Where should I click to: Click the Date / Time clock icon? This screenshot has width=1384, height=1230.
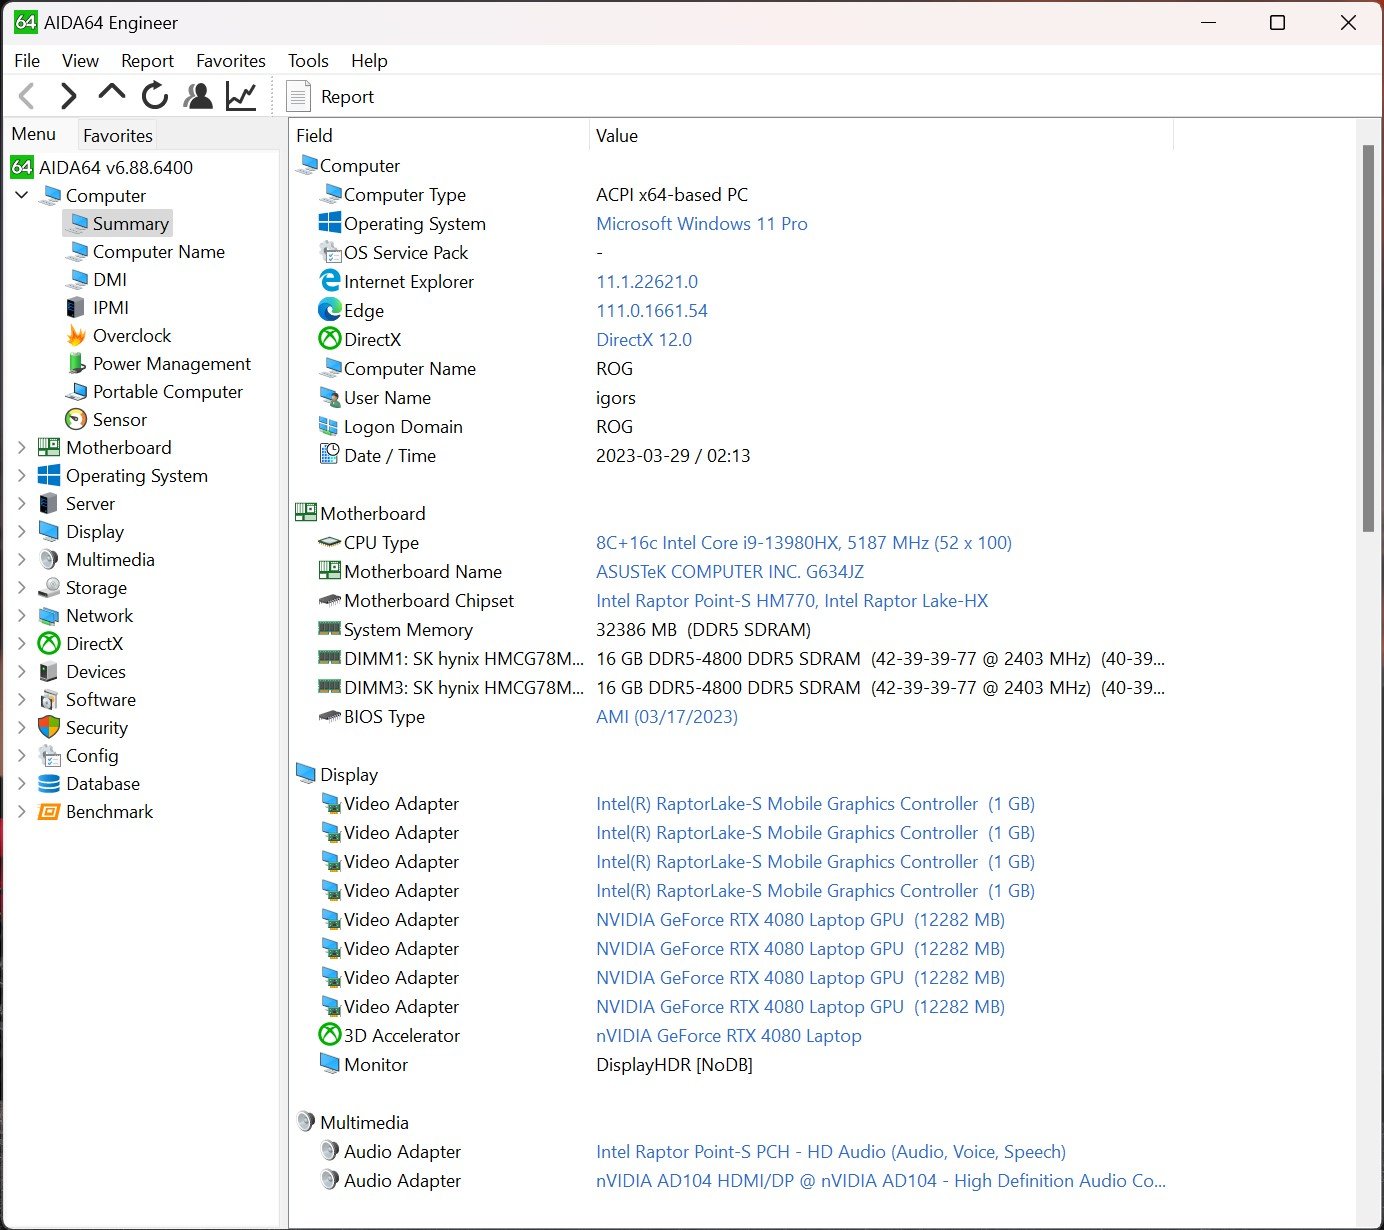[330, 455]
